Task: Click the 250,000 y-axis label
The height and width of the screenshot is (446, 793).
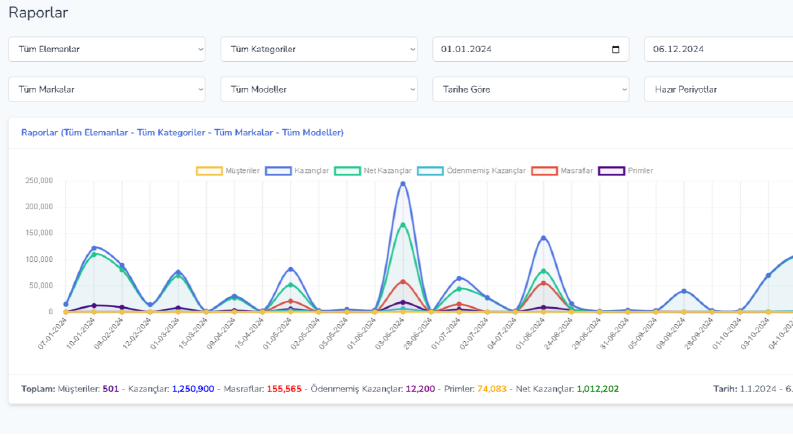Action: (39, 181)
